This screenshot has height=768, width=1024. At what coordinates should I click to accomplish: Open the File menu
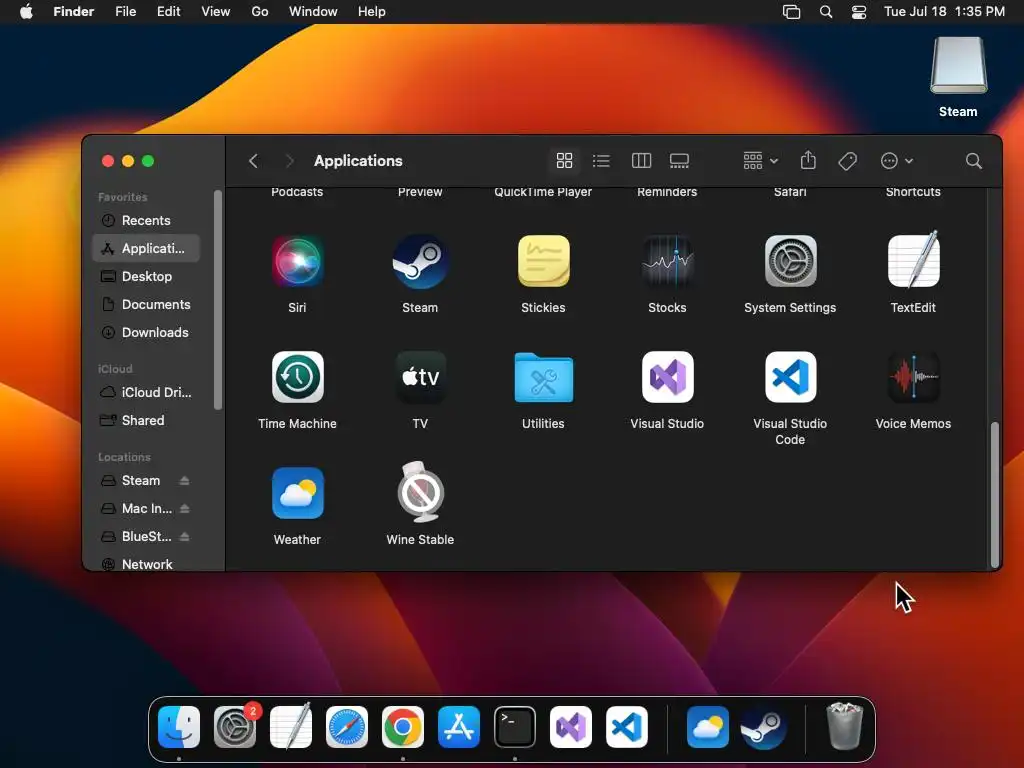tap(125, 12)
